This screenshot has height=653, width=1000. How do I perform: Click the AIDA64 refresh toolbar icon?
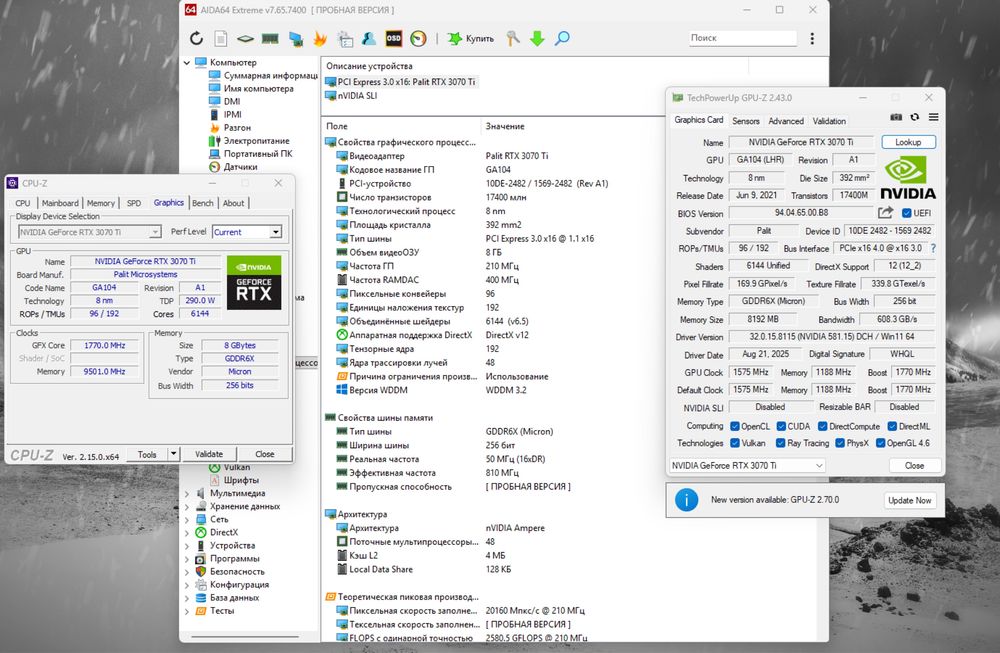(x=196, y=38)
